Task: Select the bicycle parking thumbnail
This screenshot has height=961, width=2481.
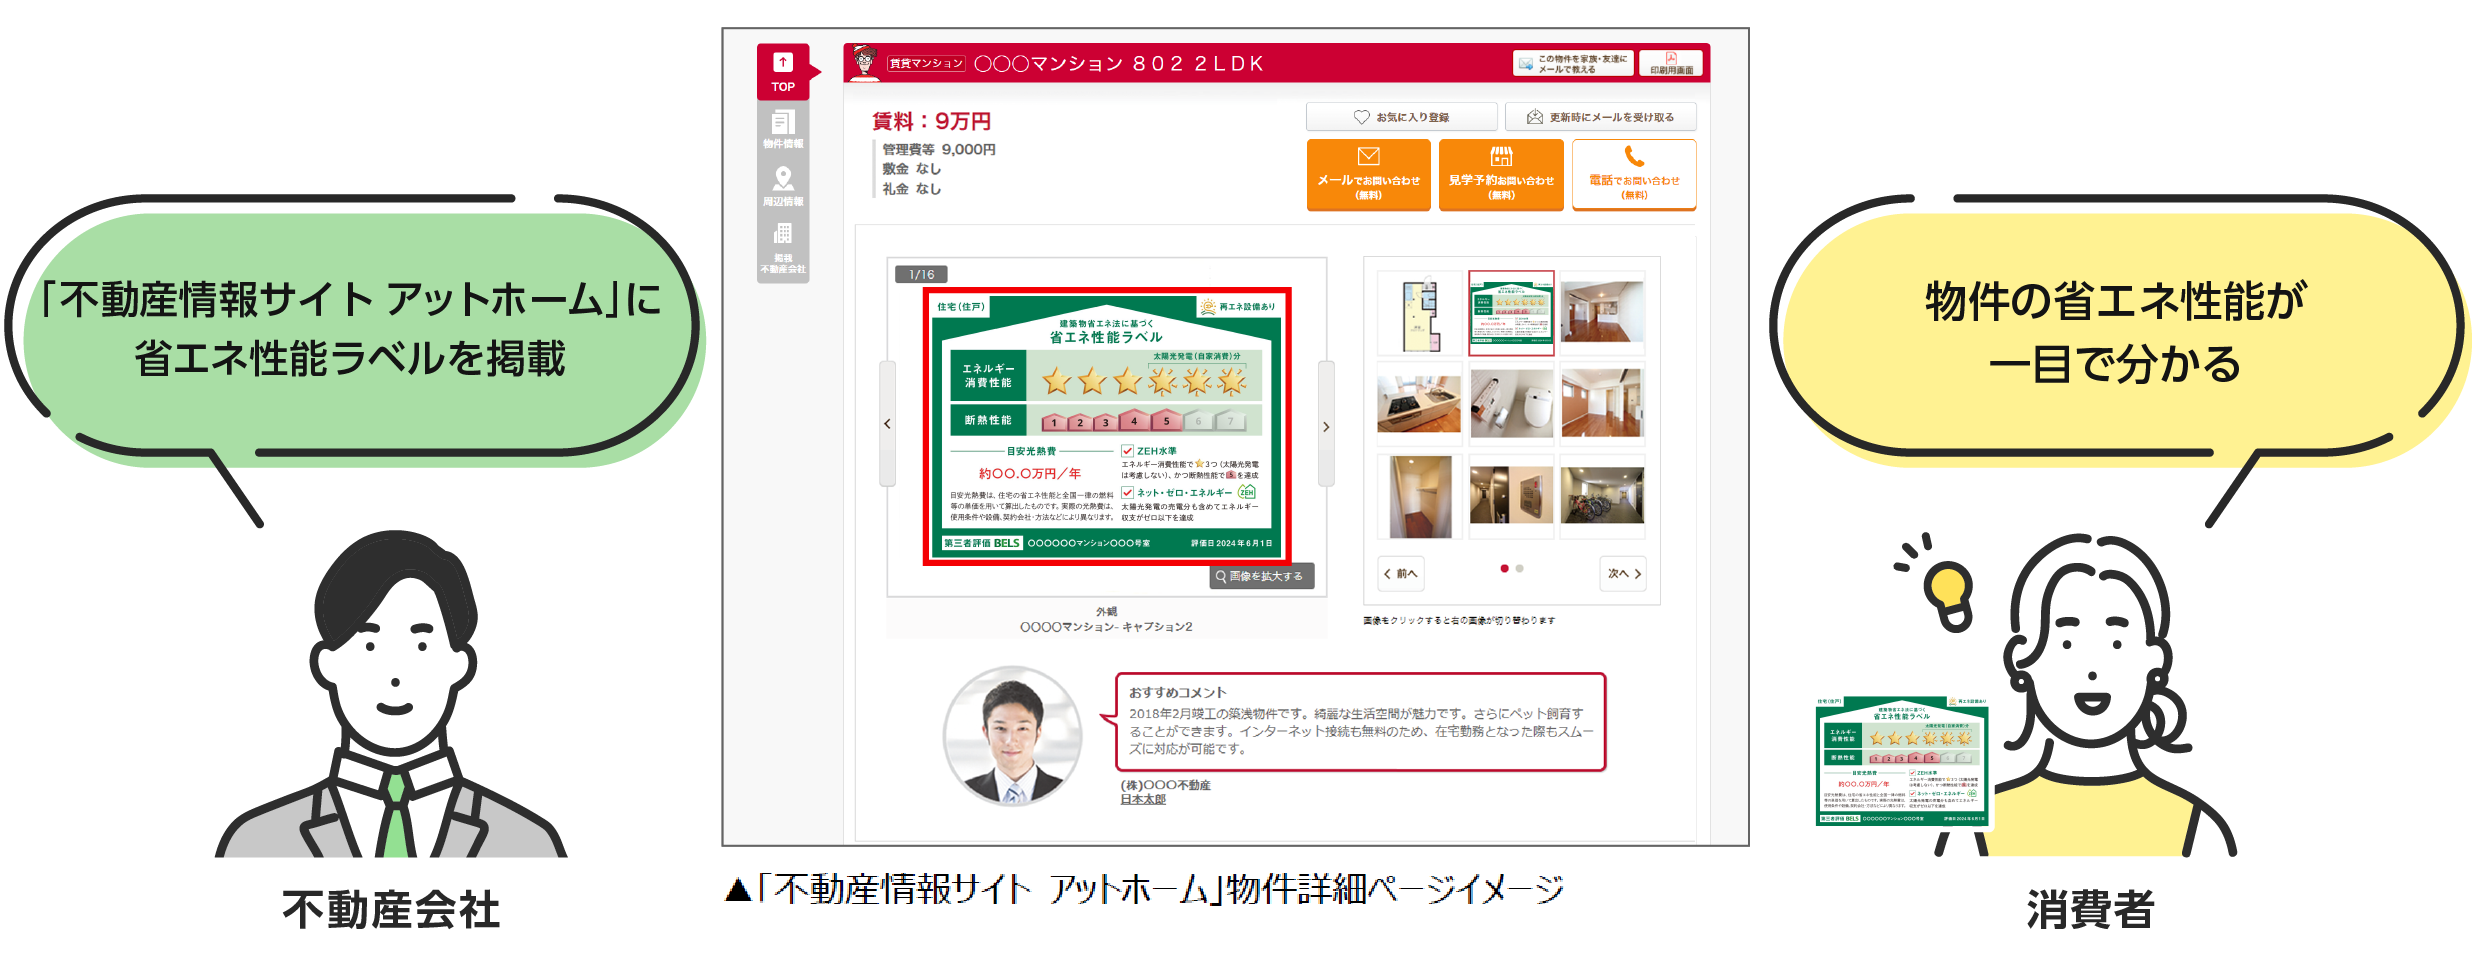Action: [1602, 496]
